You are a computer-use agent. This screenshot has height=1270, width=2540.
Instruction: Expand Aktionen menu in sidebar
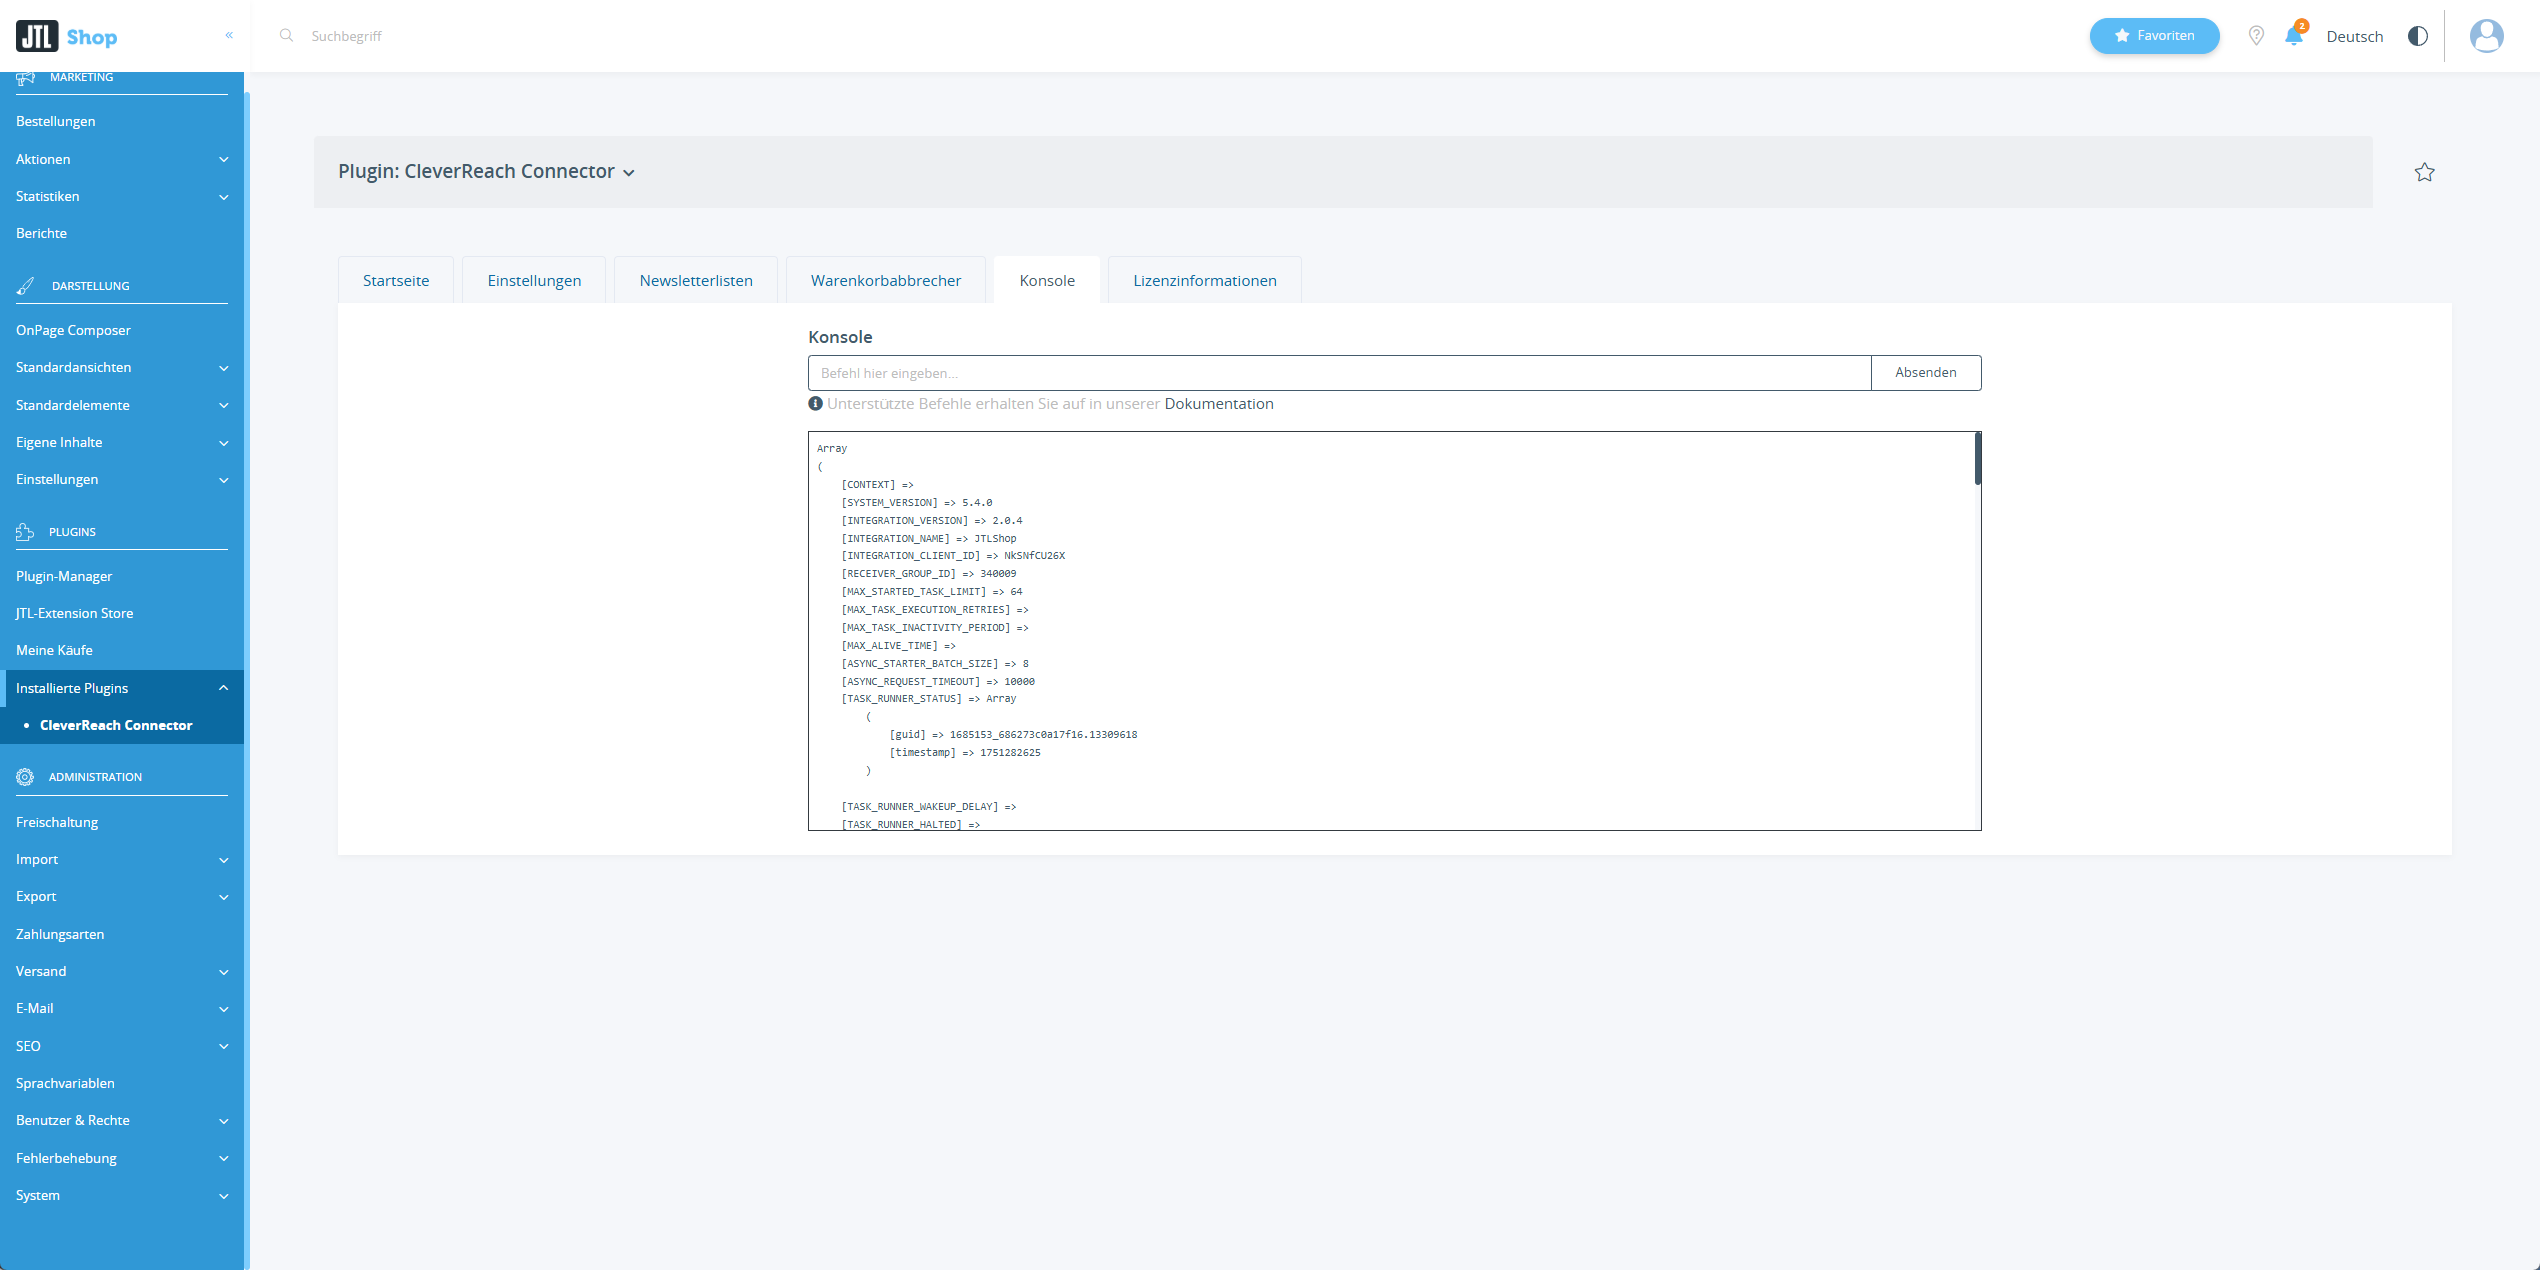[x=122, y=159]
